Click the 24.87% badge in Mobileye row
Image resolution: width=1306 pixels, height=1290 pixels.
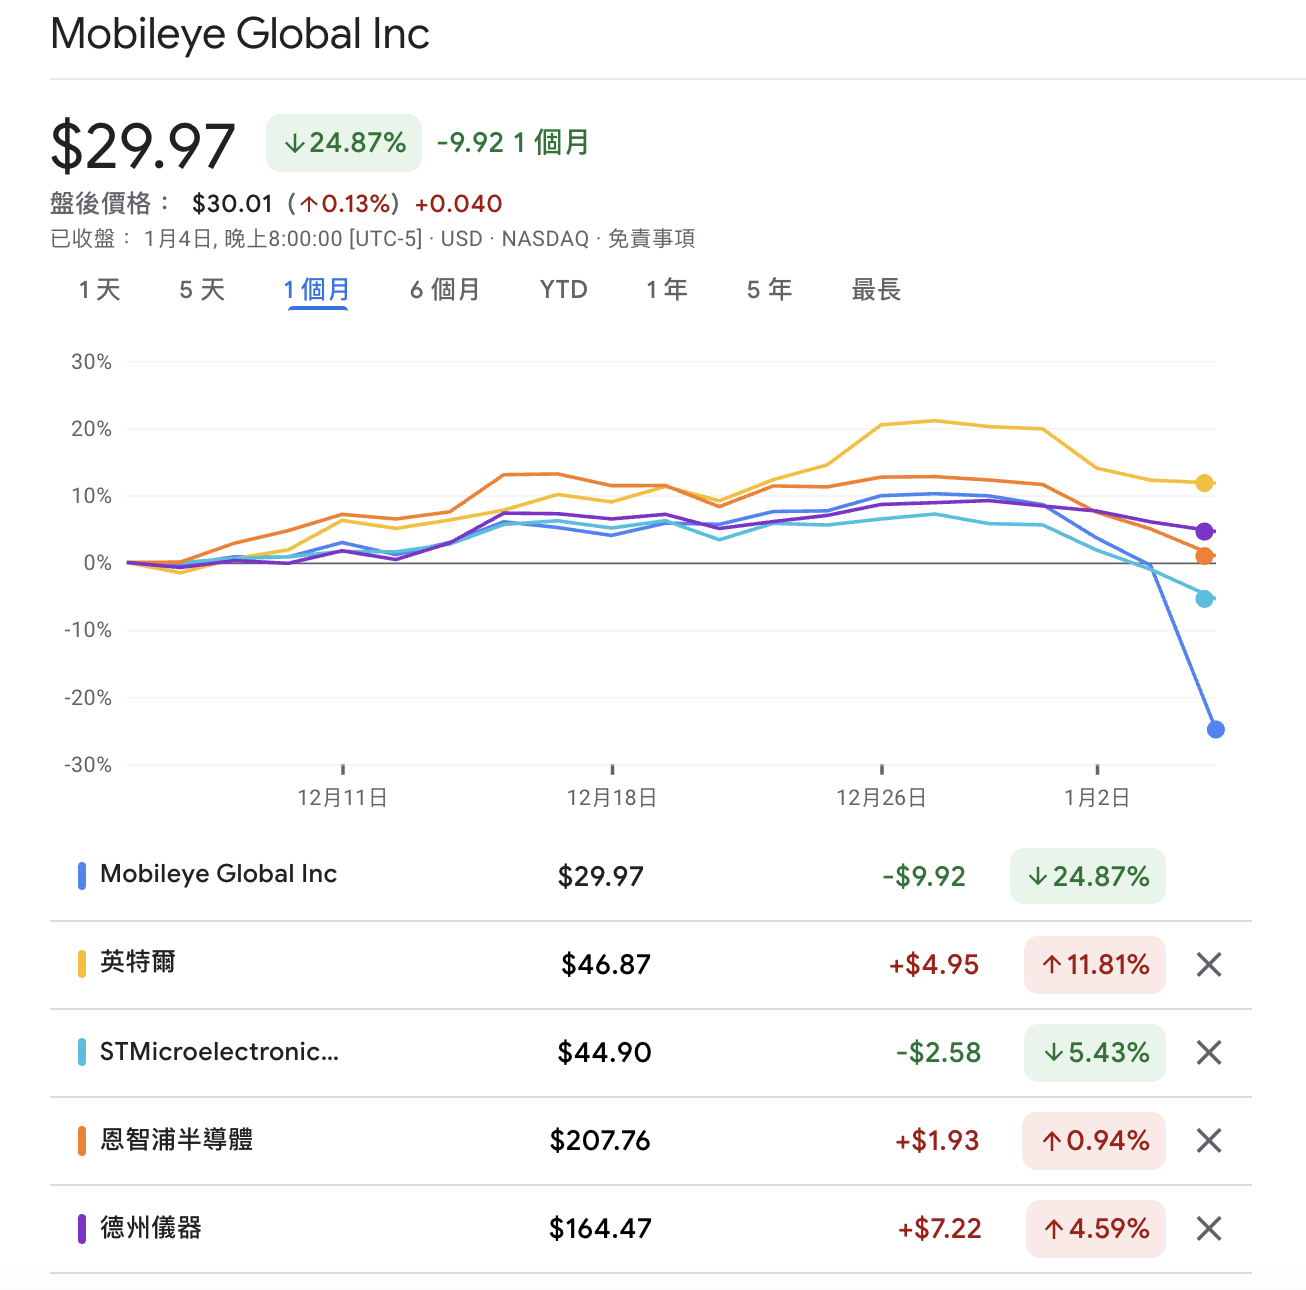pos(1088,876)
